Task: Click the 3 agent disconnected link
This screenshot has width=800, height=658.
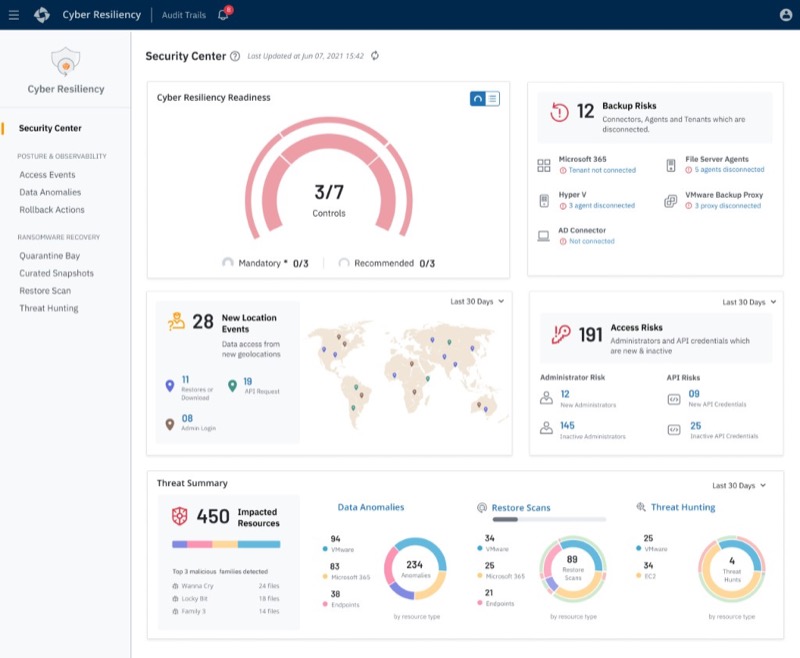Action: pyautogui.click(x=602, y=206)
